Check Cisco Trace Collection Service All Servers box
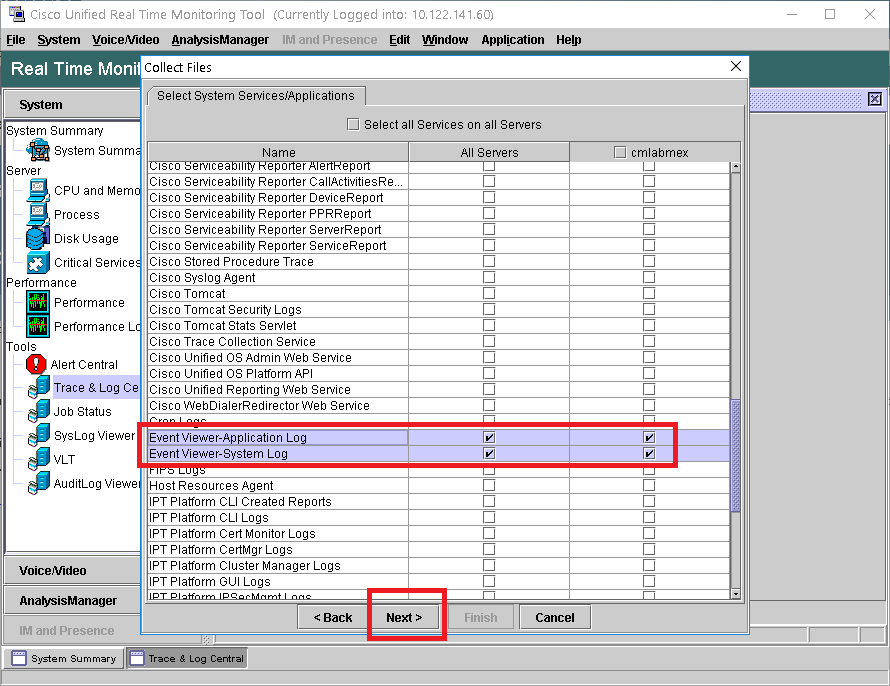890x686 pixels. point(489,341)
